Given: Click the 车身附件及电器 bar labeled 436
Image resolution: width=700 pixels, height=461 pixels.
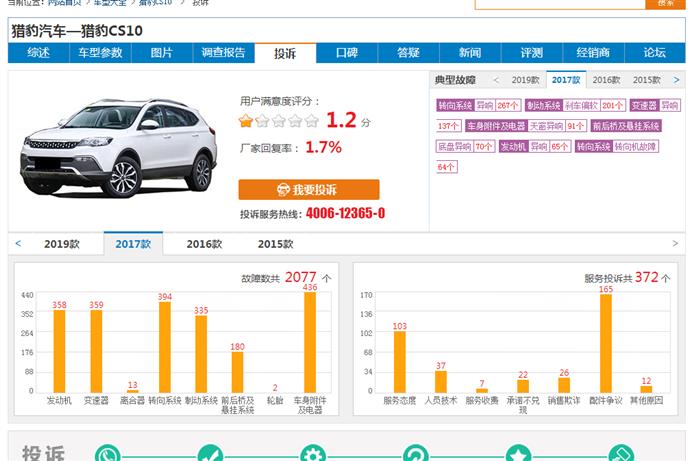Looking at the screenshot, I should coord(310,342).
